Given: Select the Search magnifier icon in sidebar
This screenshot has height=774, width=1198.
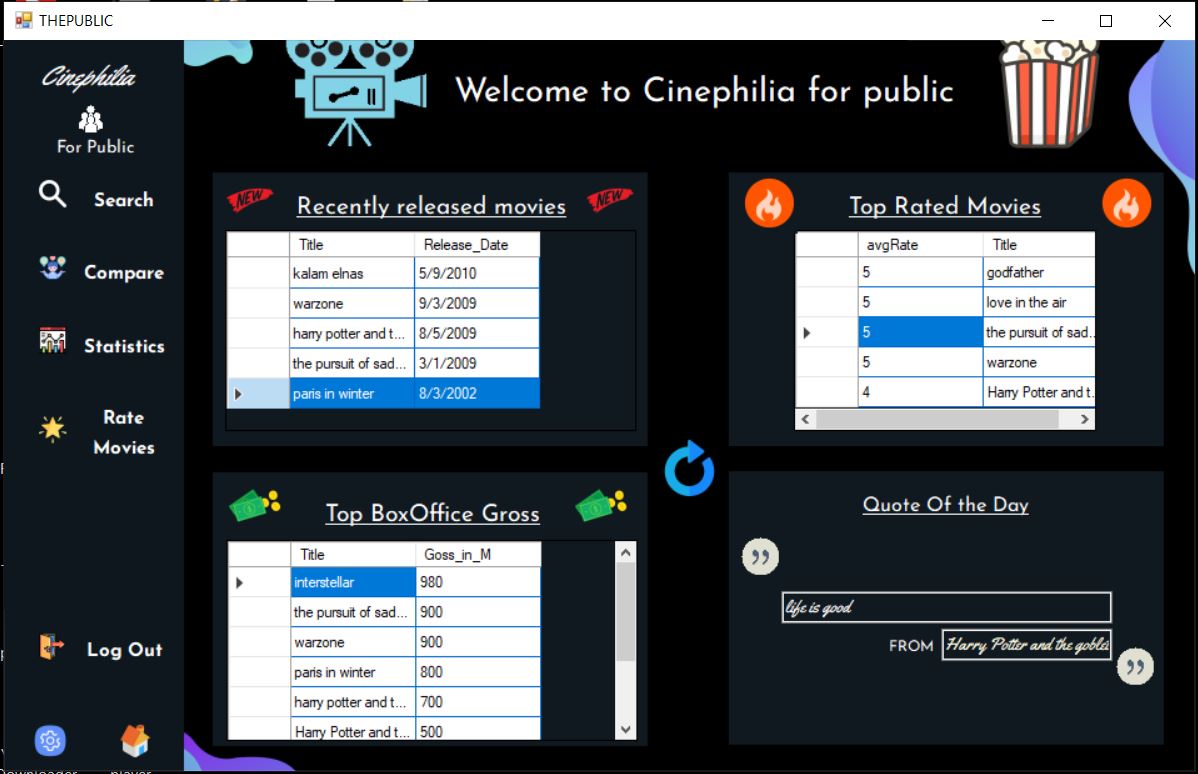Looking at the screenshot, I should (52, 197).
